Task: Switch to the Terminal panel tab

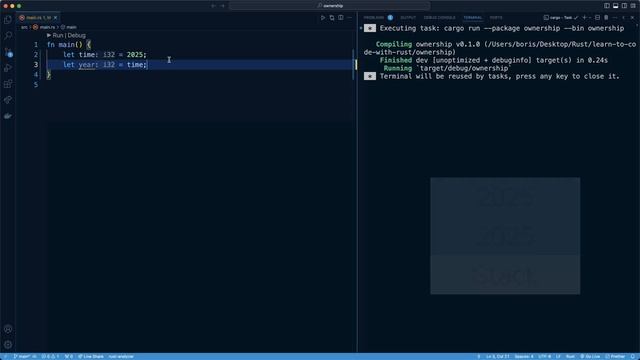Action: click(x=473, y=18)
